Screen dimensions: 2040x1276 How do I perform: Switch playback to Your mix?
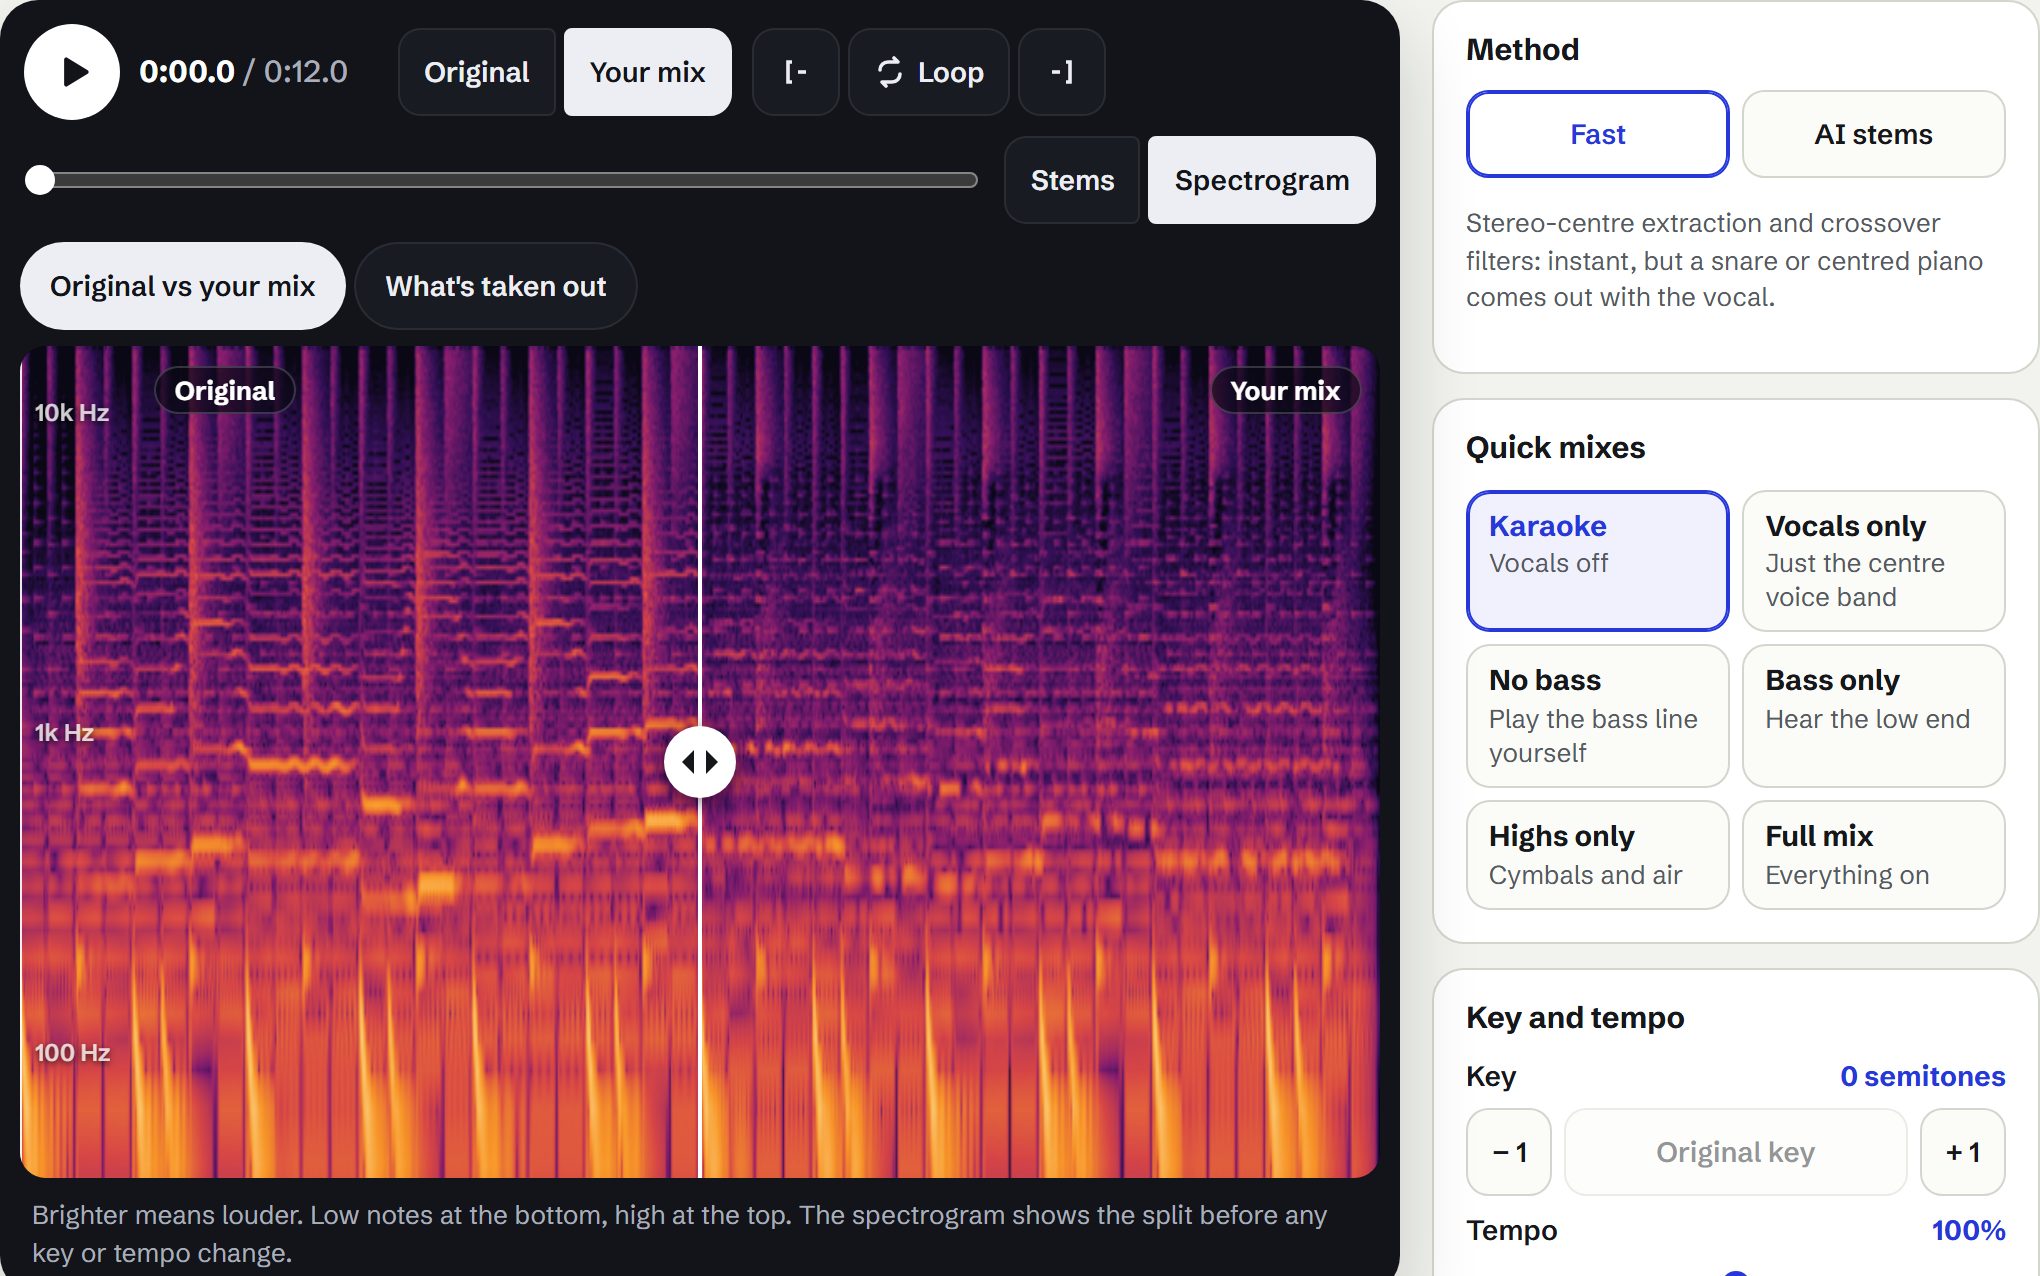pyautogui.click(x=648, y=72)
